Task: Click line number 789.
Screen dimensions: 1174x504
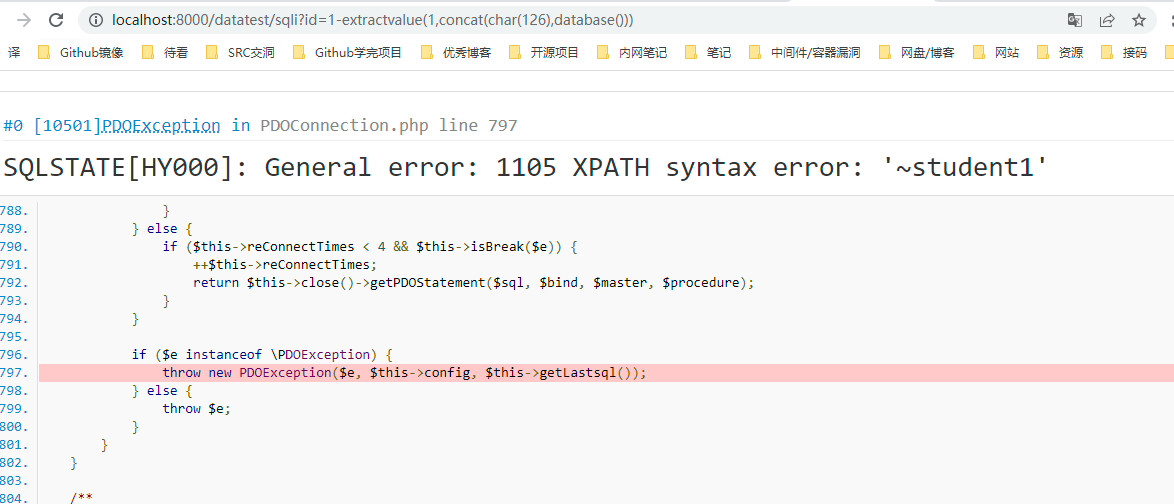Action: point(15,228)
